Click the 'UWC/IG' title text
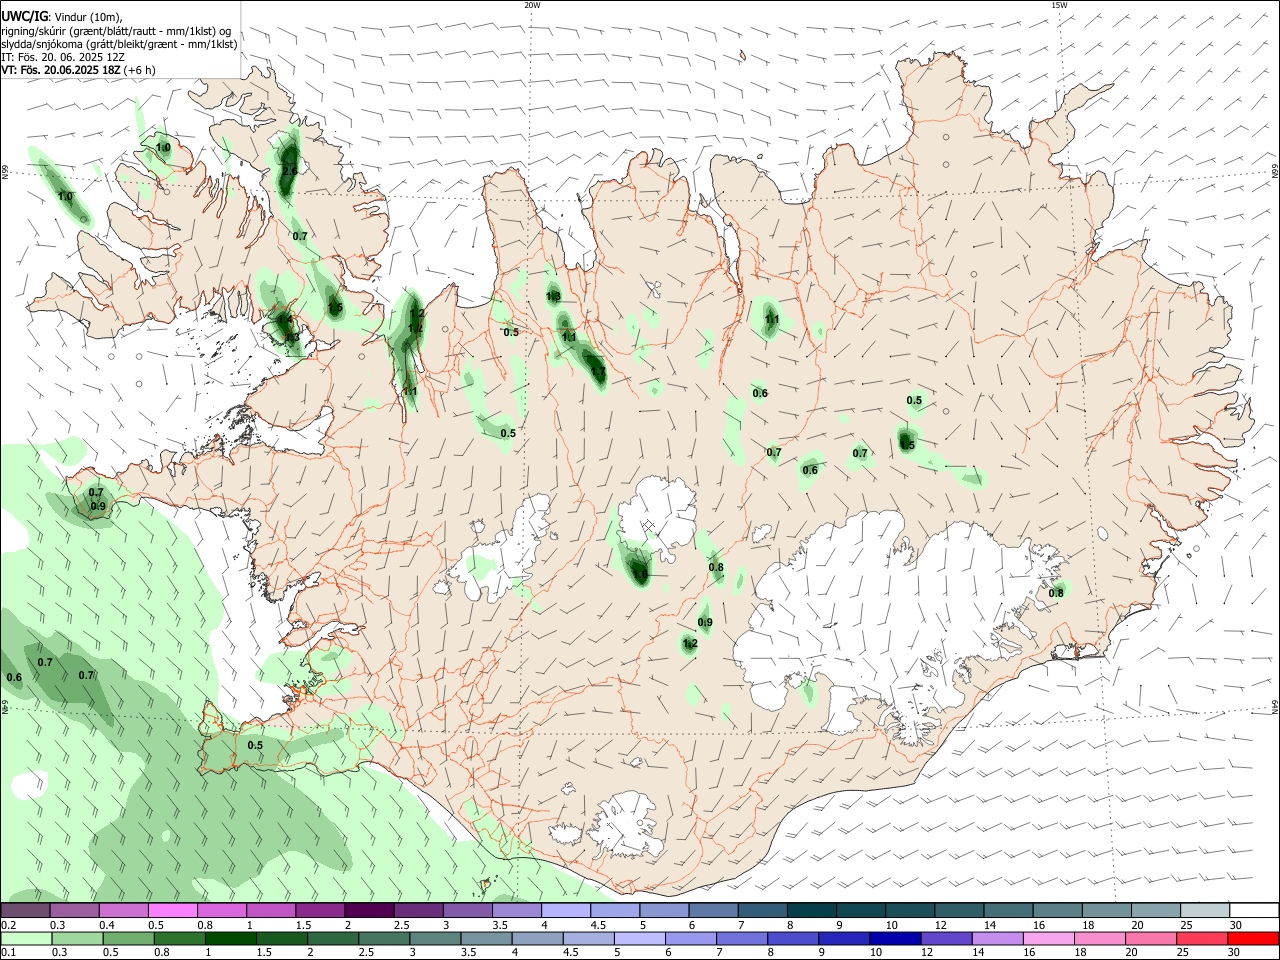Image resolution: width=1280 pixels, height=960 pixels. pyautogui.click(x=24, y=16)
